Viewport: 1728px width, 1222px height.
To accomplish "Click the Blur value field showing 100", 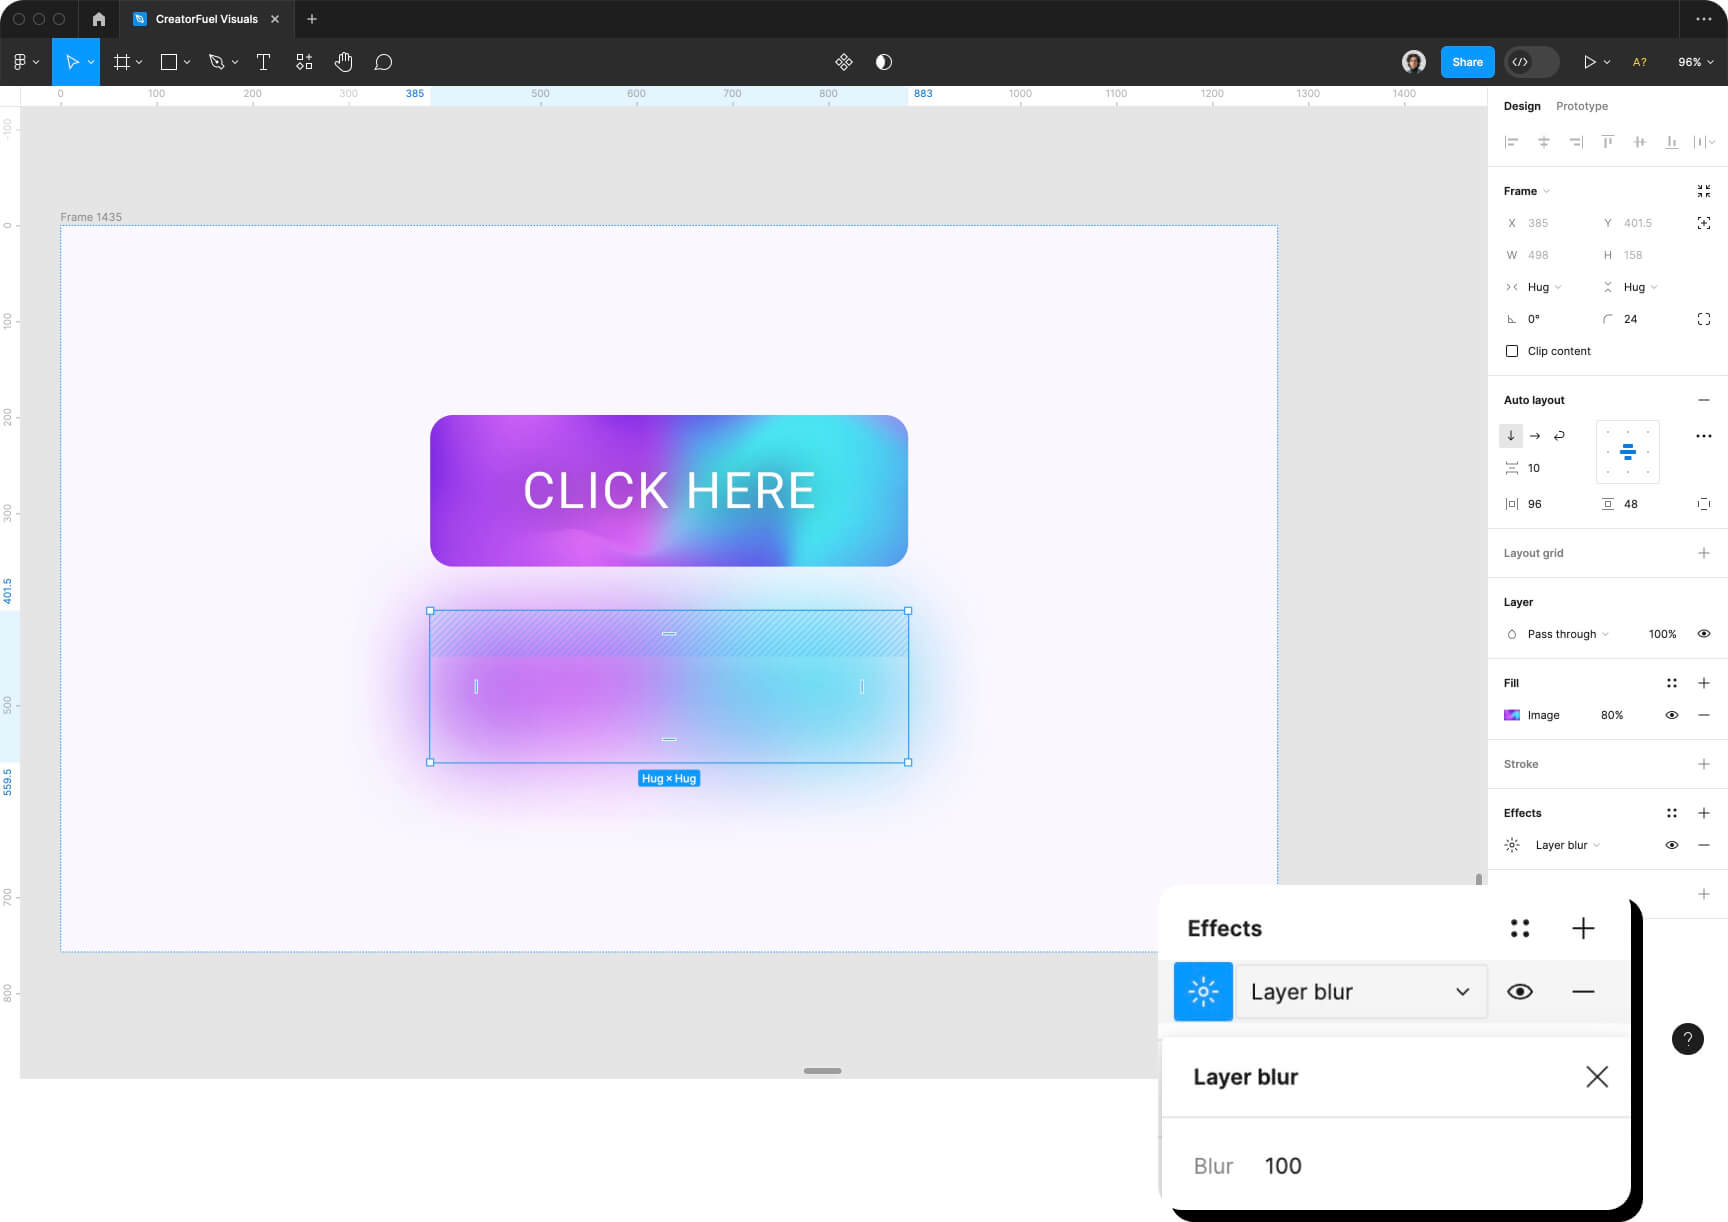I will pyautogui.click(x=1283, y=1165).
